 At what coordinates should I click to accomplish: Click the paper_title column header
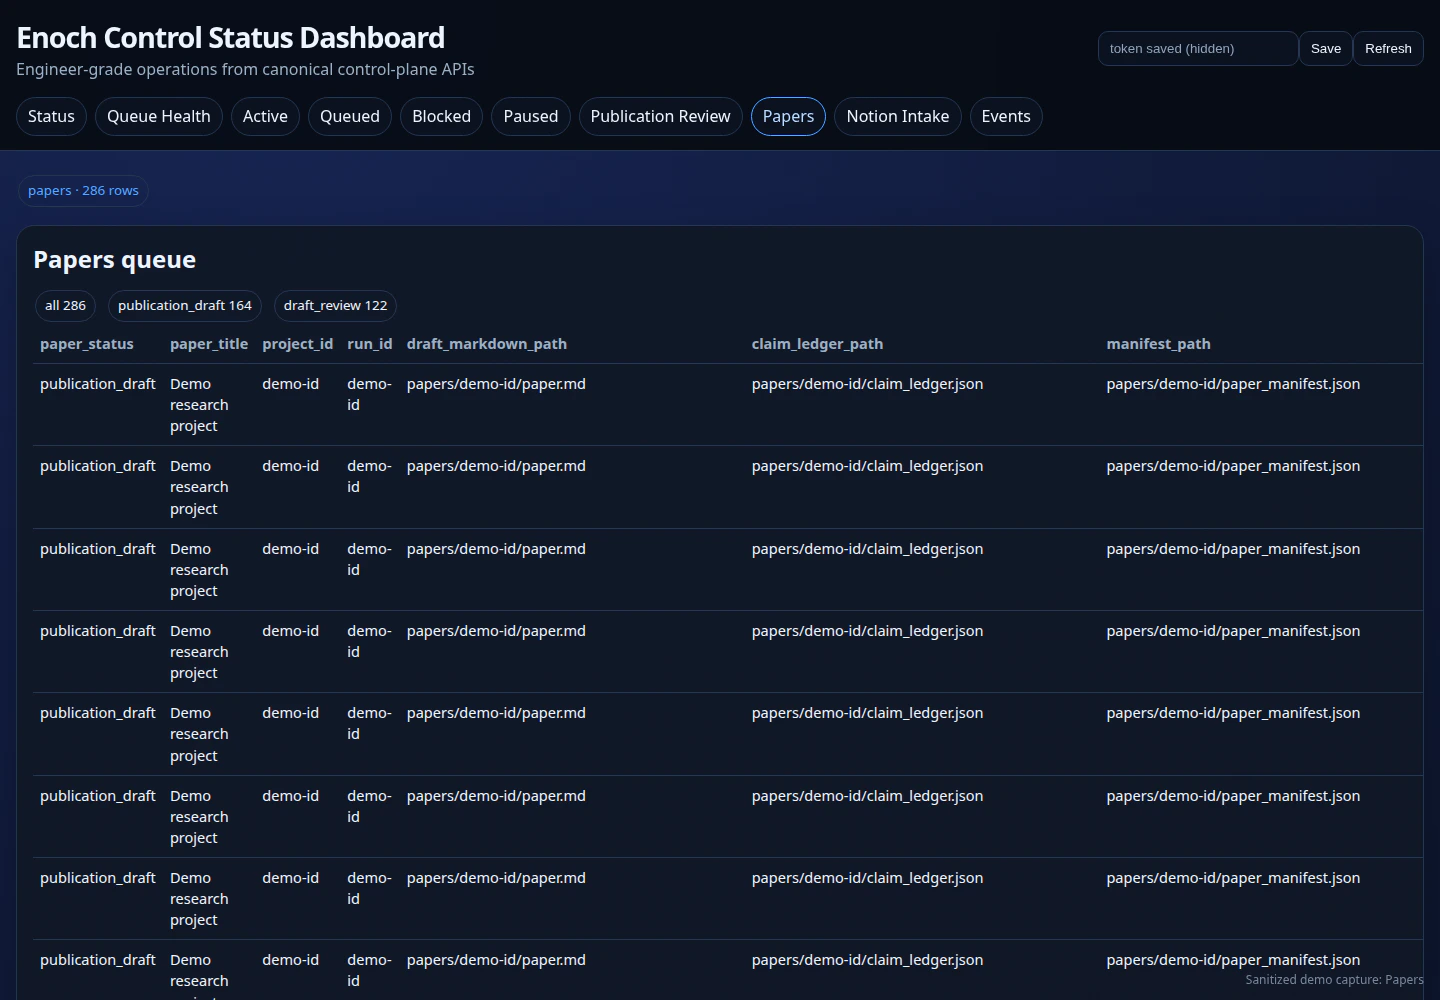pos(209,344)
